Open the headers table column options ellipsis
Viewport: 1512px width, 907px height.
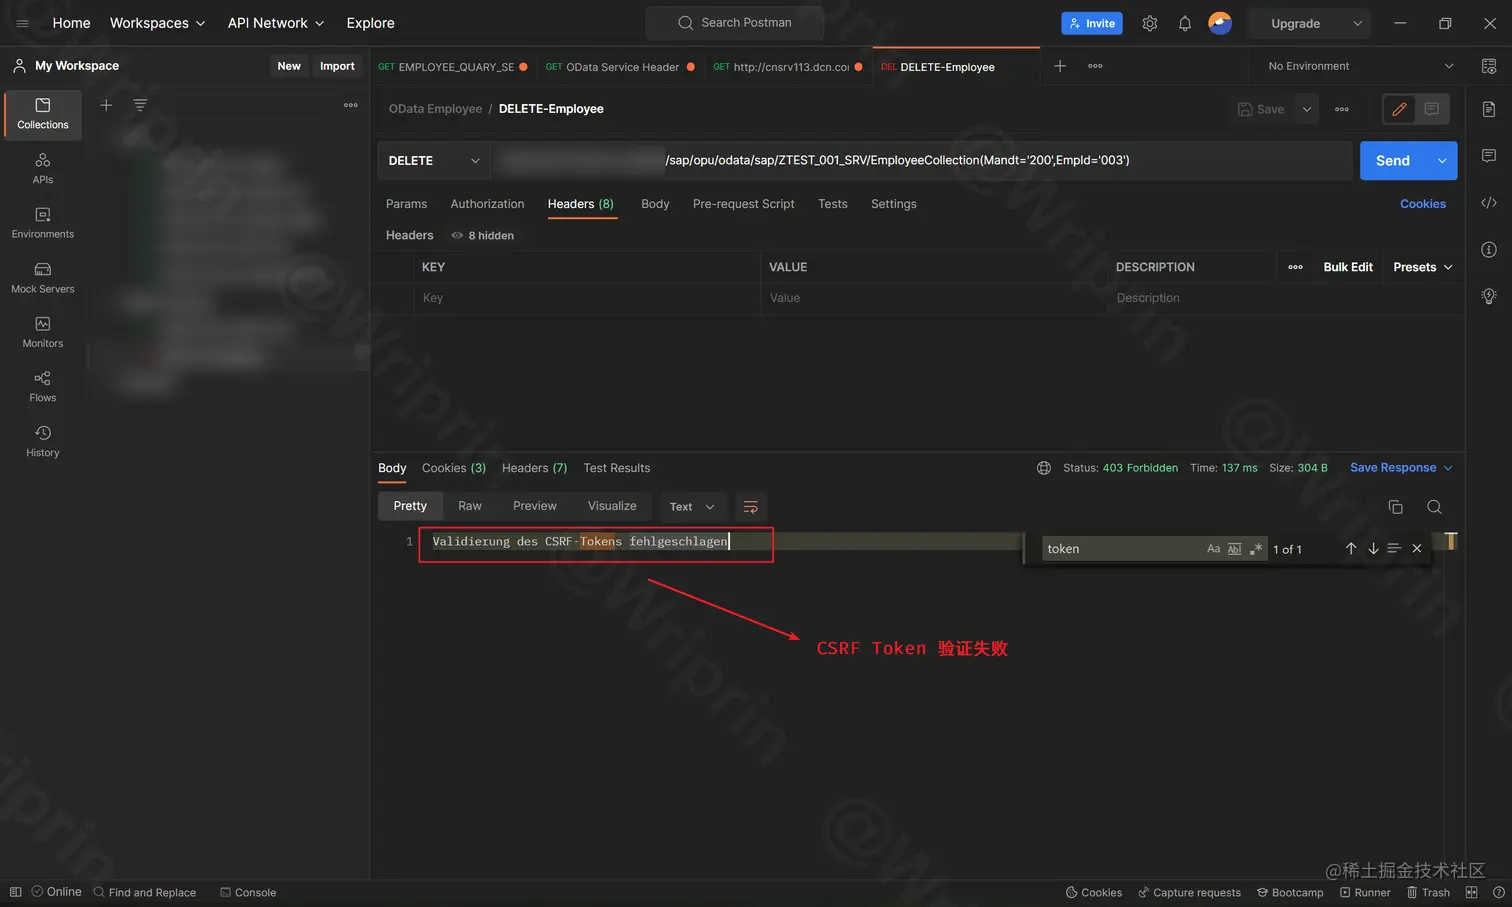click(1295, 267)
